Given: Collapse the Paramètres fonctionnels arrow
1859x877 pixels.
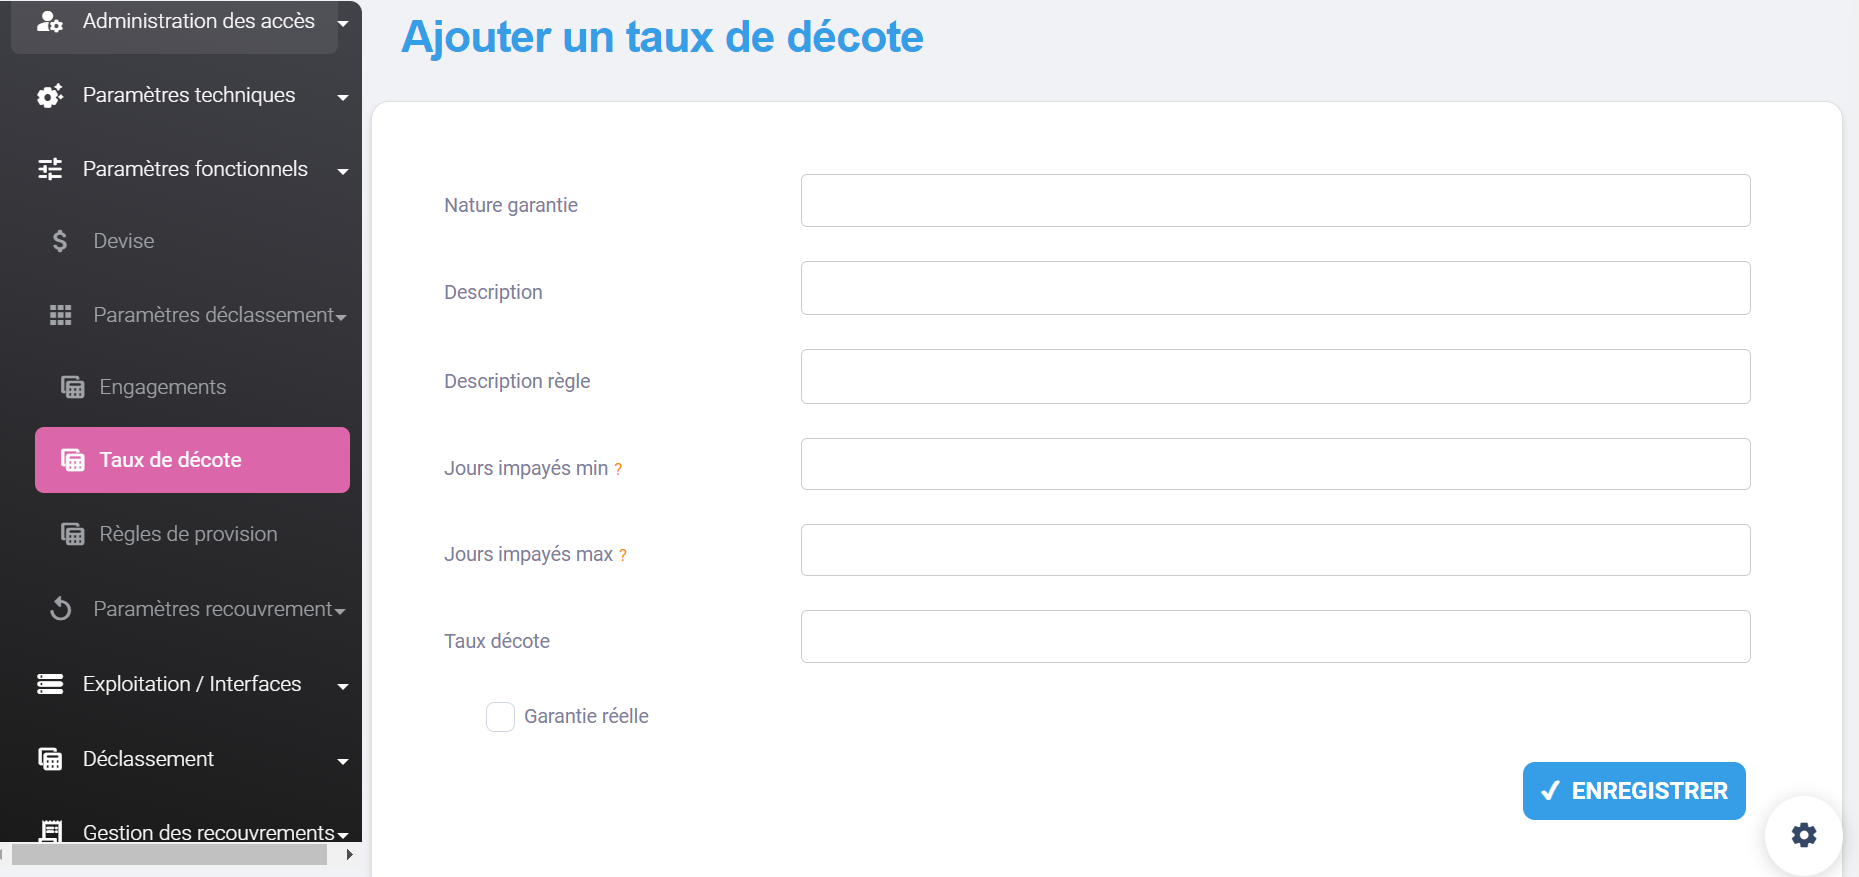Looking at the screenshot, I should [343, 171].
